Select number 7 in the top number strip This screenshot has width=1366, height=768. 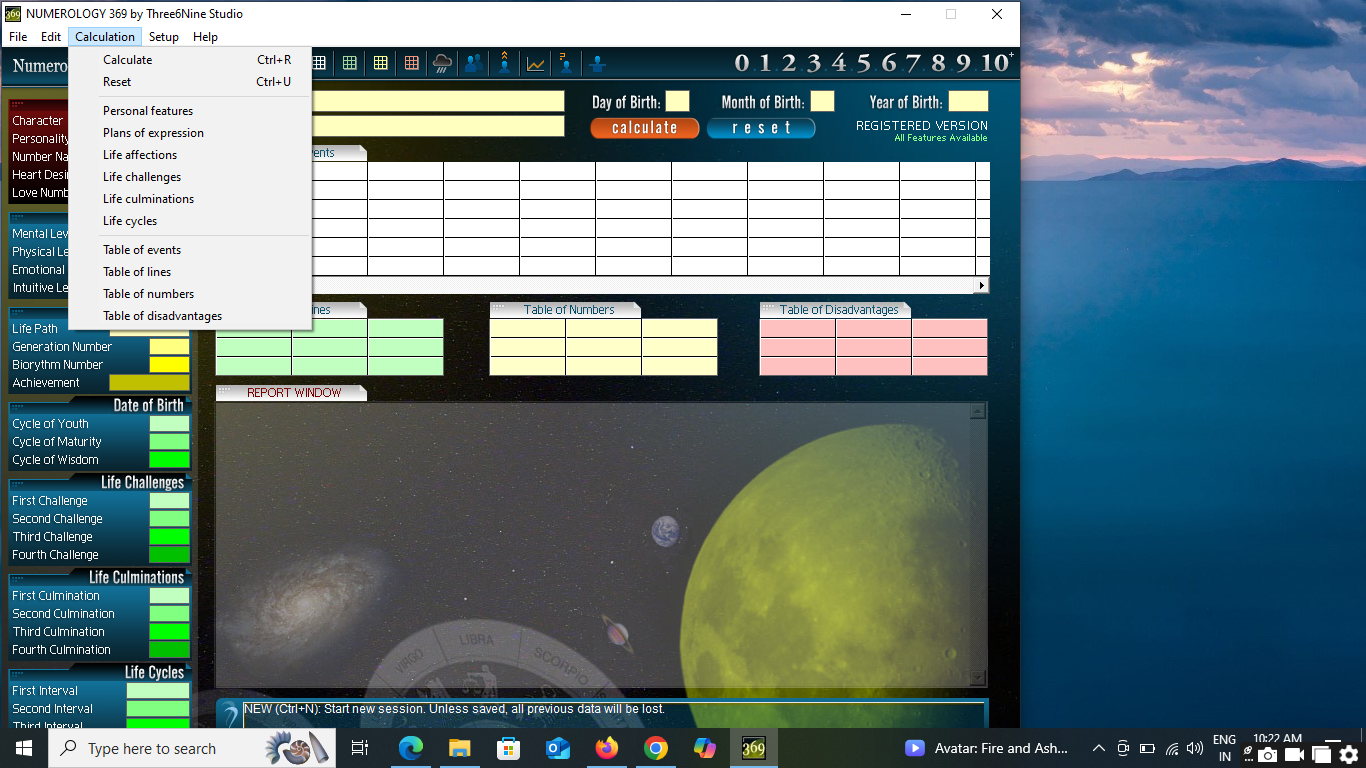pos(913,63)
